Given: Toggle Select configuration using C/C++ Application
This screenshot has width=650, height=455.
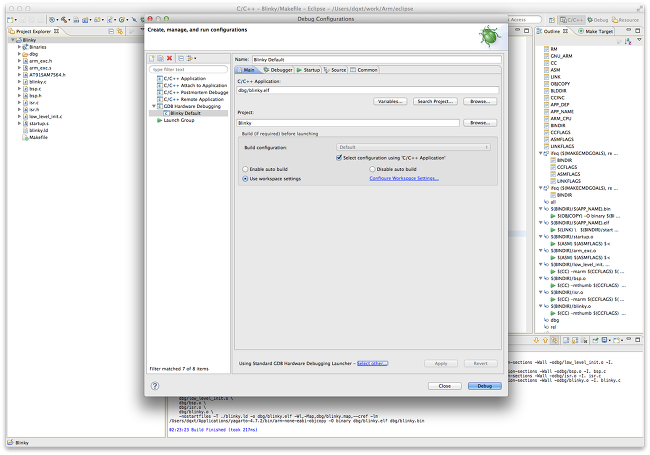Looking at the screenshot, I should pyautogui.click(x=339, y=158).
